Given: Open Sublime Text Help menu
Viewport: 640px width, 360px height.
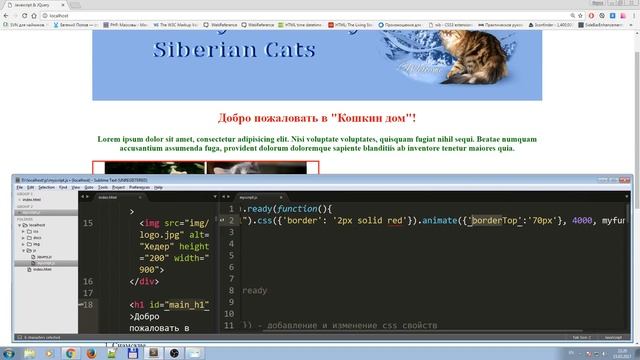Looking at the screenshot, I should tap(158, 187).
